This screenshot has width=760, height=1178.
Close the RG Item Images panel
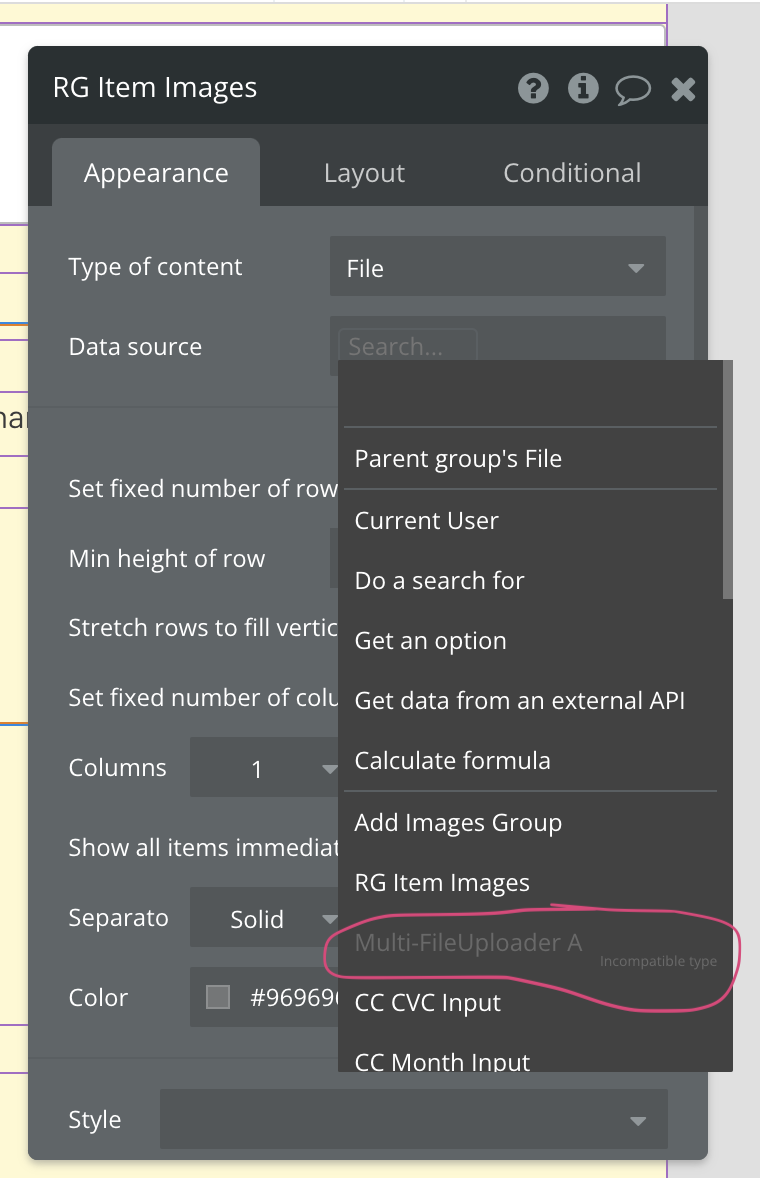[x=683, y=90]
